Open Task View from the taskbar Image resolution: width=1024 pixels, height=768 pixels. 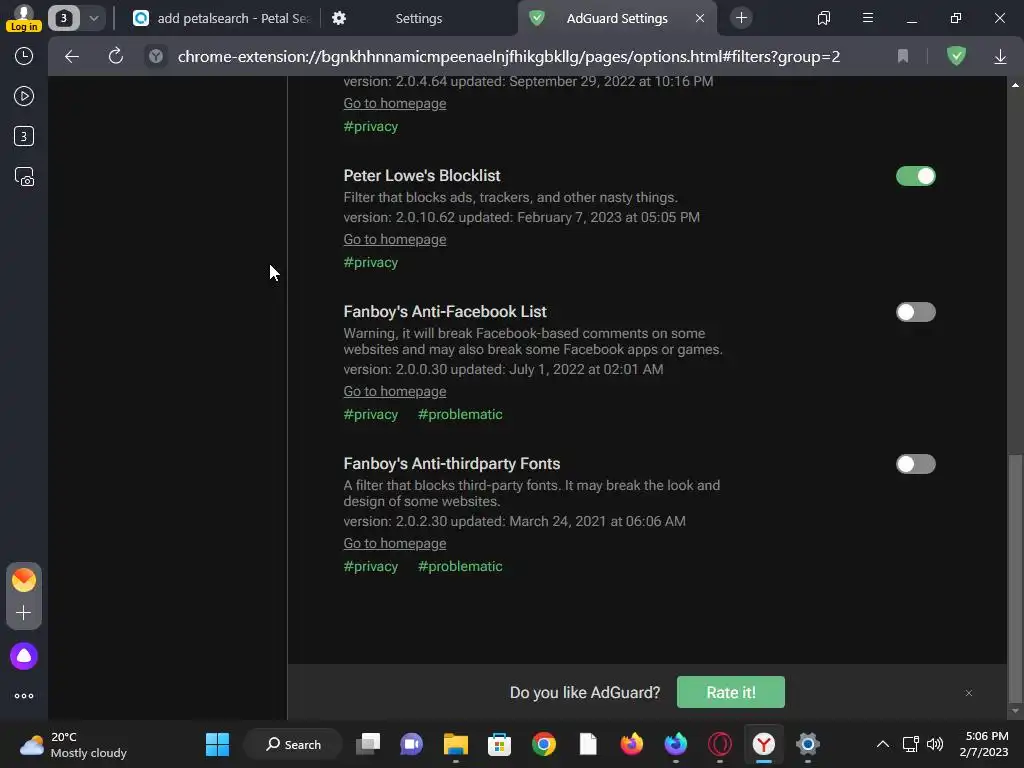368,744
